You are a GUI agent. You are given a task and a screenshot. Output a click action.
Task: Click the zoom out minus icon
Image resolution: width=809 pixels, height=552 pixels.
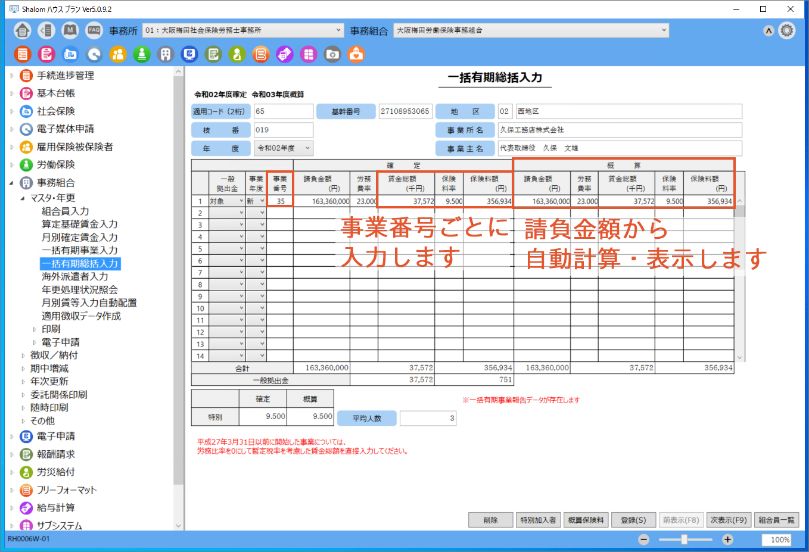[x=644, y=540]
